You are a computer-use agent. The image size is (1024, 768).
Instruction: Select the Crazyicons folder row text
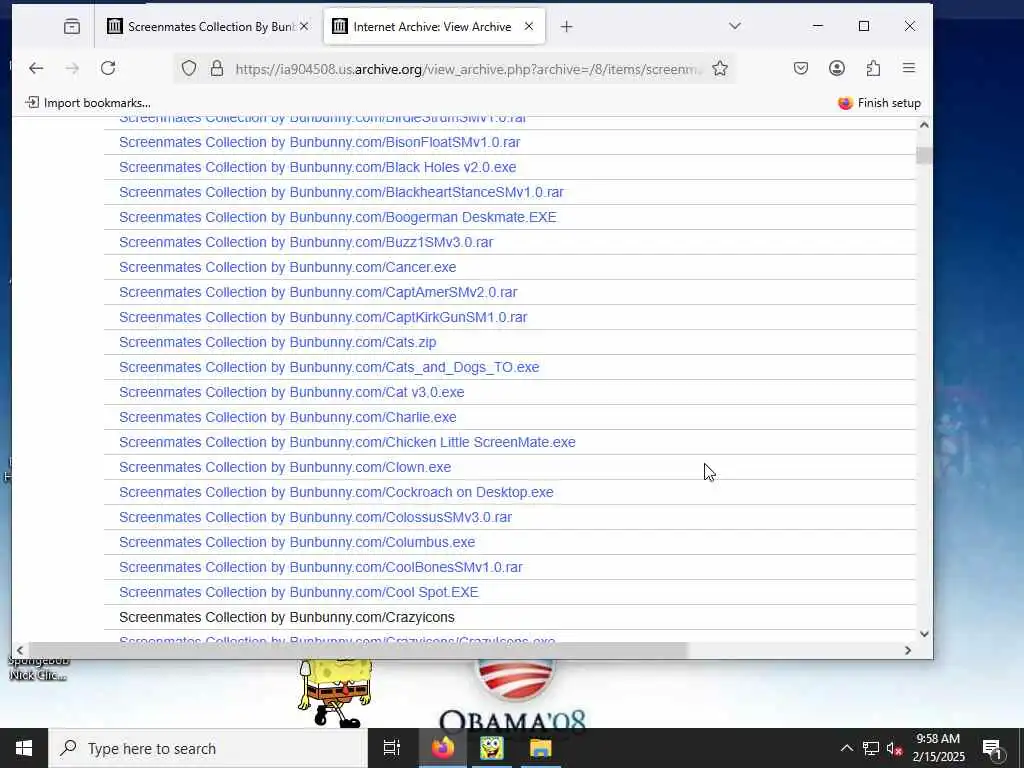tap(287, 617)
